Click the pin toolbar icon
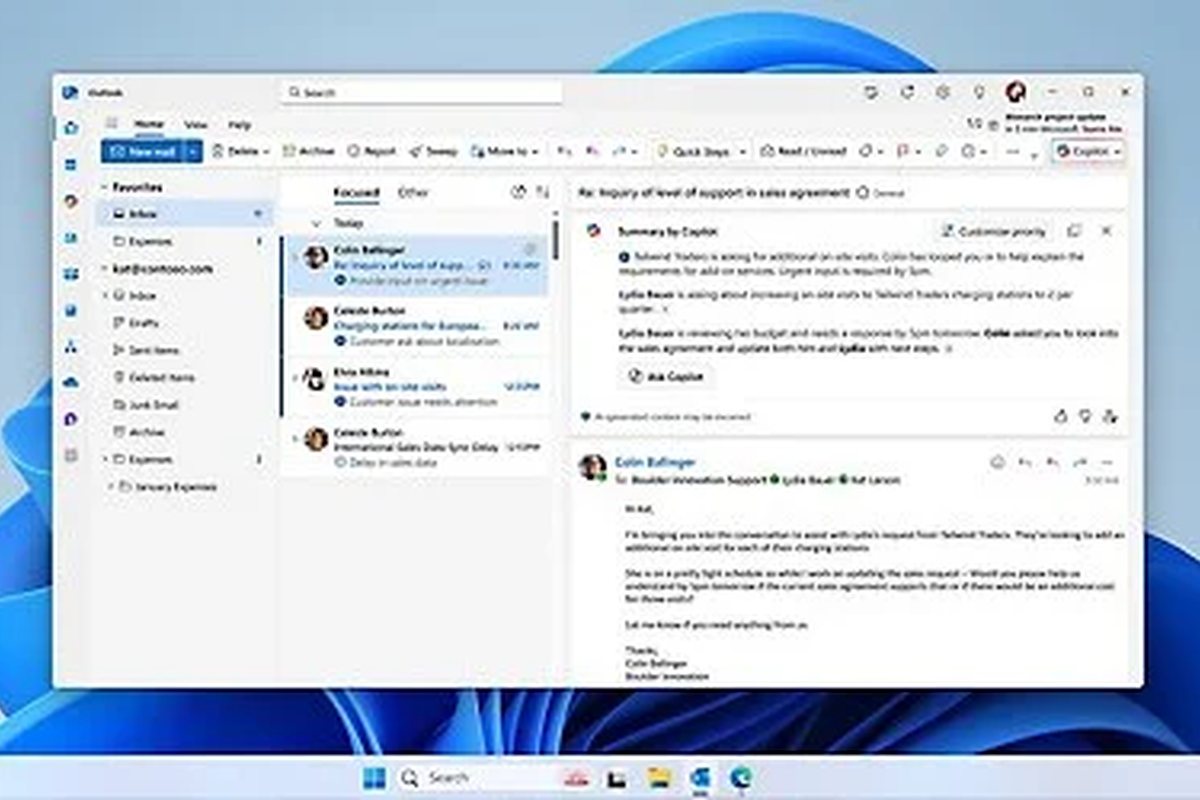The image size is (1200, 800). (x=941, y=151)
